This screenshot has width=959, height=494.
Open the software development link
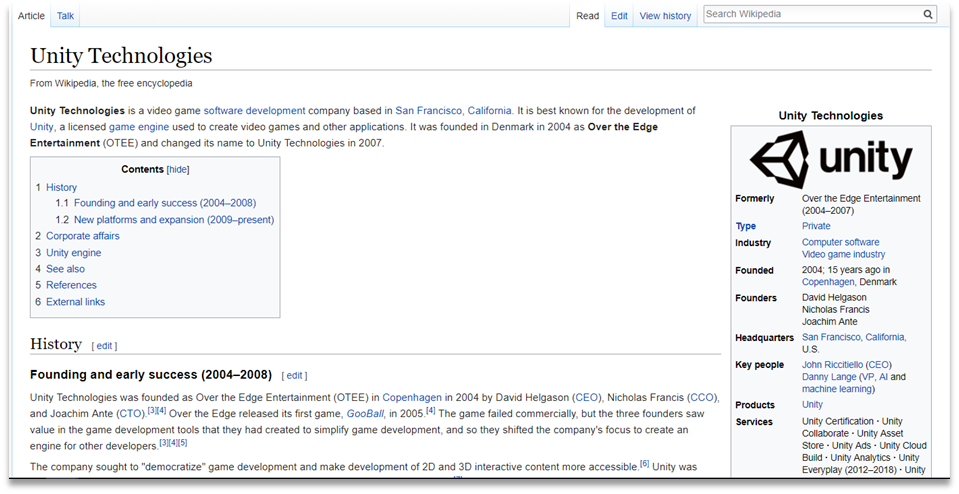(x=254, y=111)
